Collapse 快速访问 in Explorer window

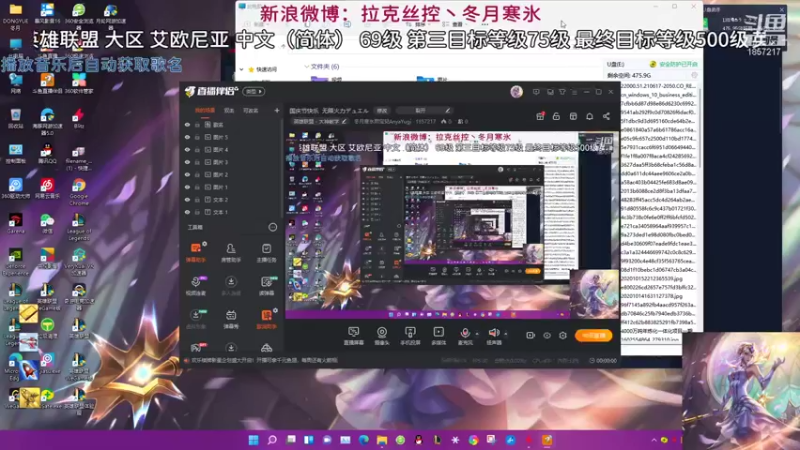point(241,69)
